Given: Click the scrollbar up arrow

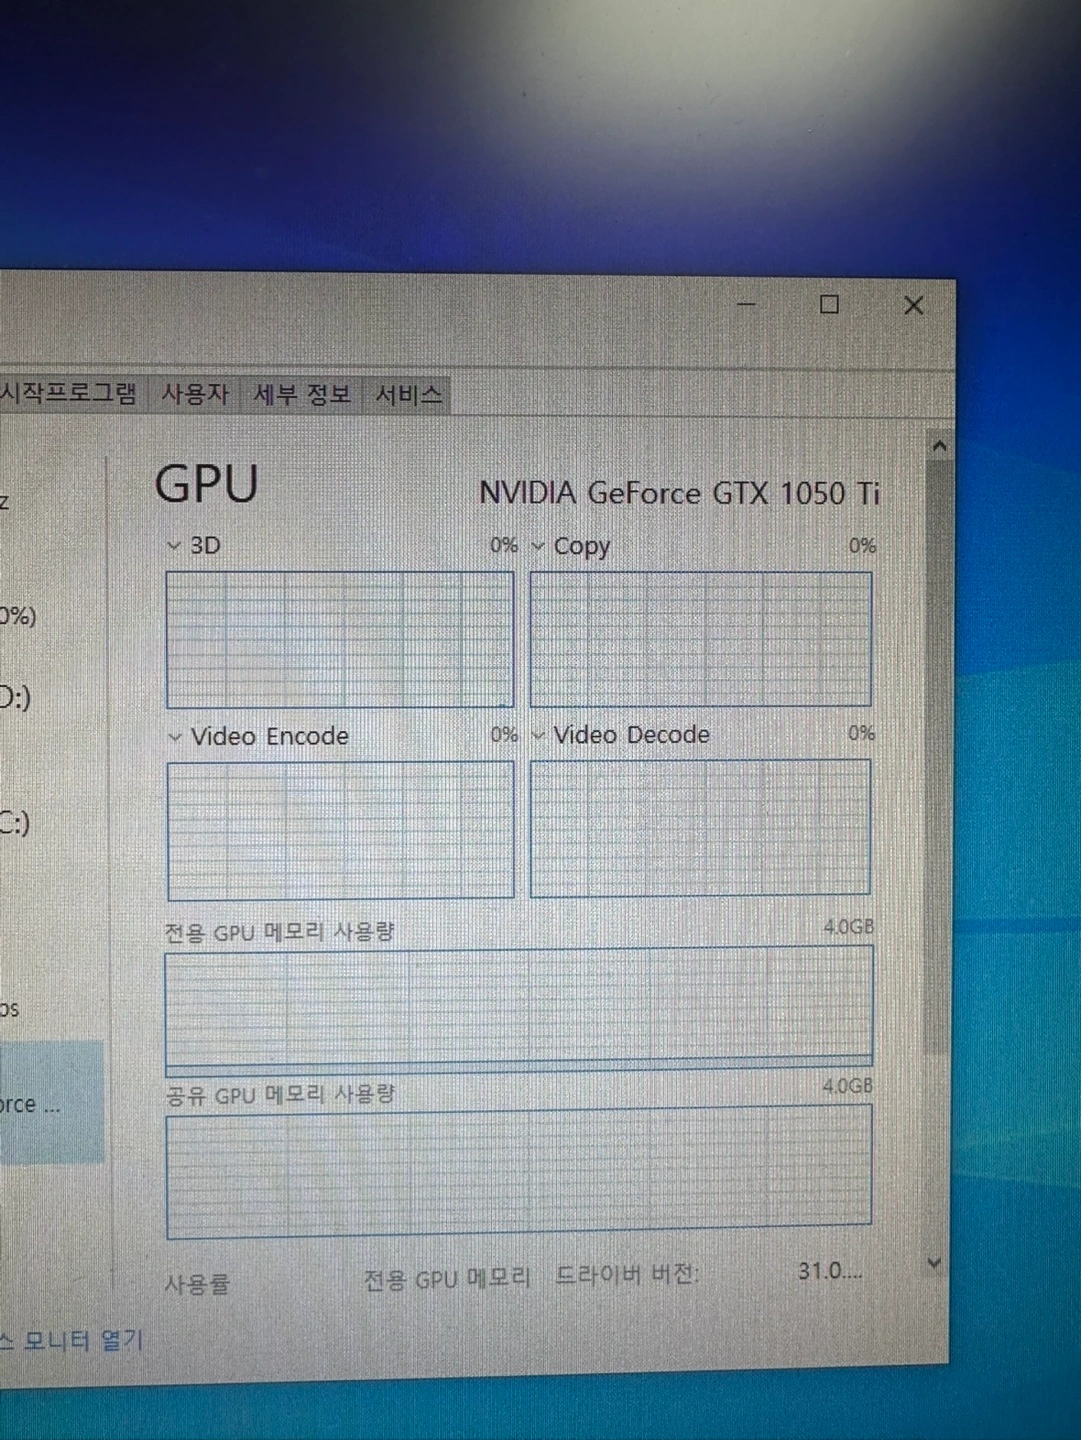Looking at the screenshot, I should pos(939,446).
